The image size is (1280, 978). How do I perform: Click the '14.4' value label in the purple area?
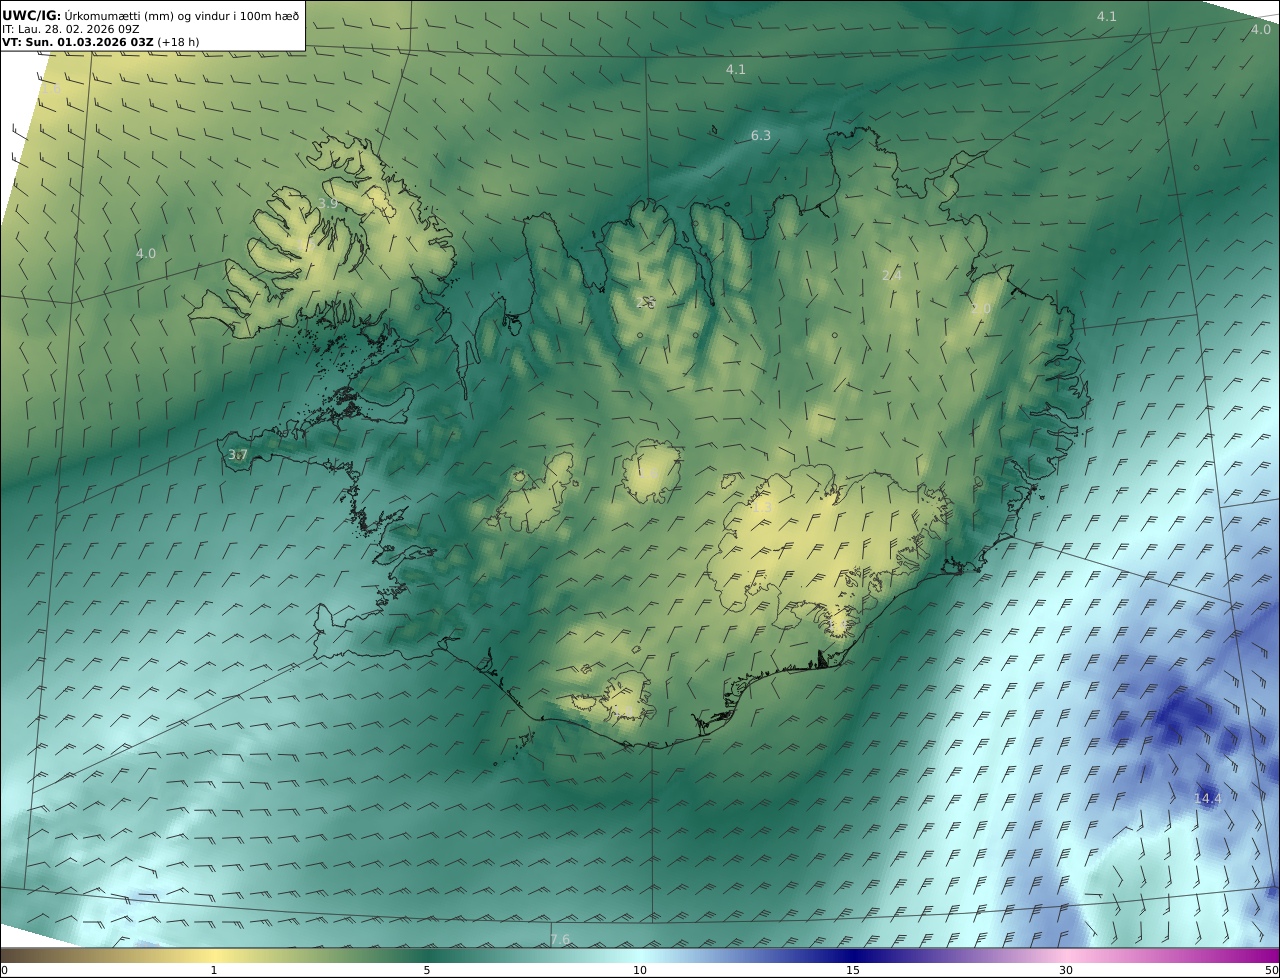[x=1208, y=798]
